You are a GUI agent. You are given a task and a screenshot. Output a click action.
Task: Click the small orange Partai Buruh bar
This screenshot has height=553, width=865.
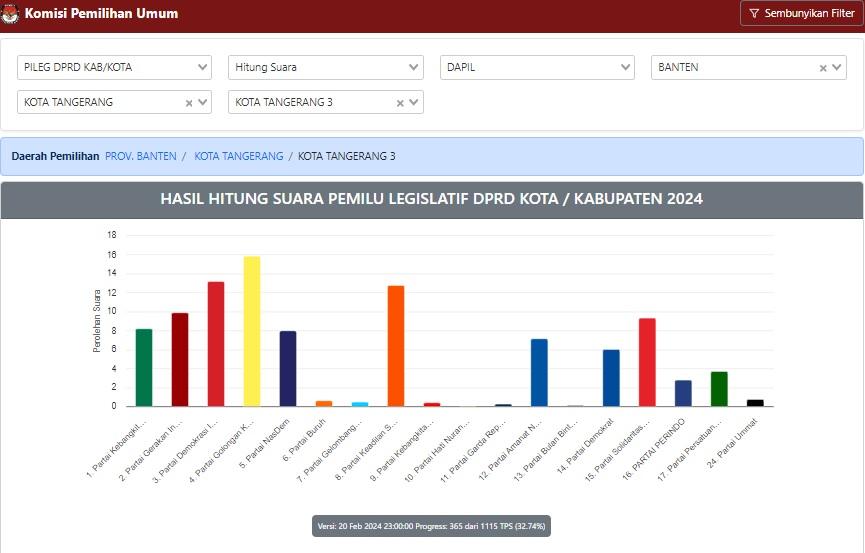324,403
